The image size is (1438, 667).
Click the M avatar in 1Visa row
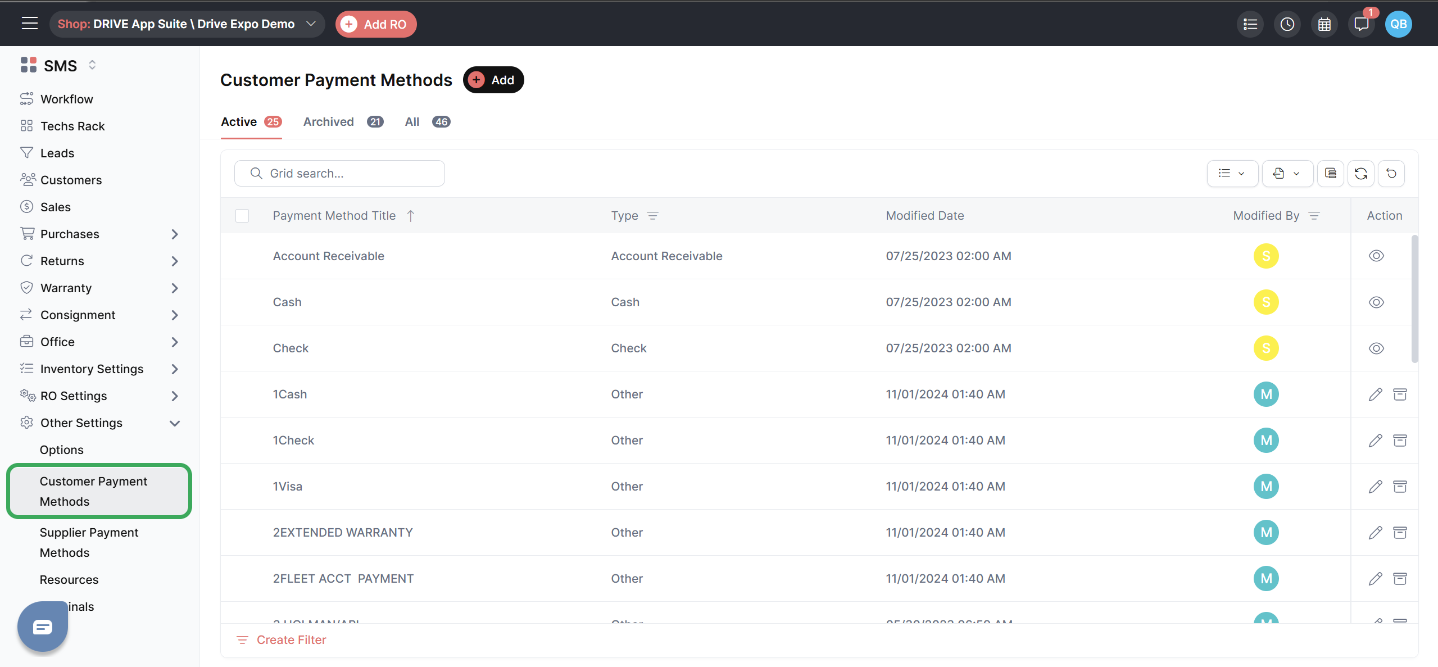pos(1266,486)
